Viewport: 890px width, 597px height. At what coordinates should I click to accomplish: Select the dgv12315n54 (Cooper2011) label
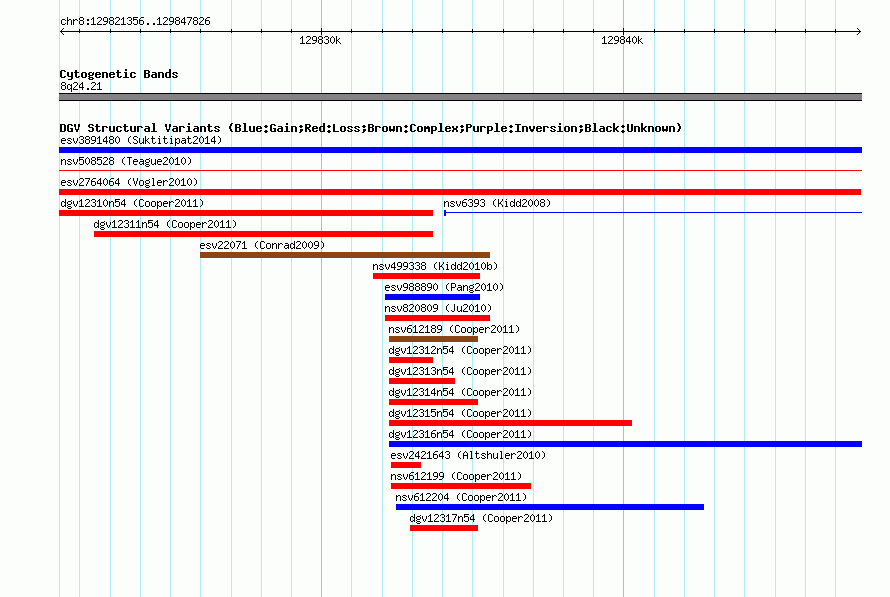[x=460, y=413]
